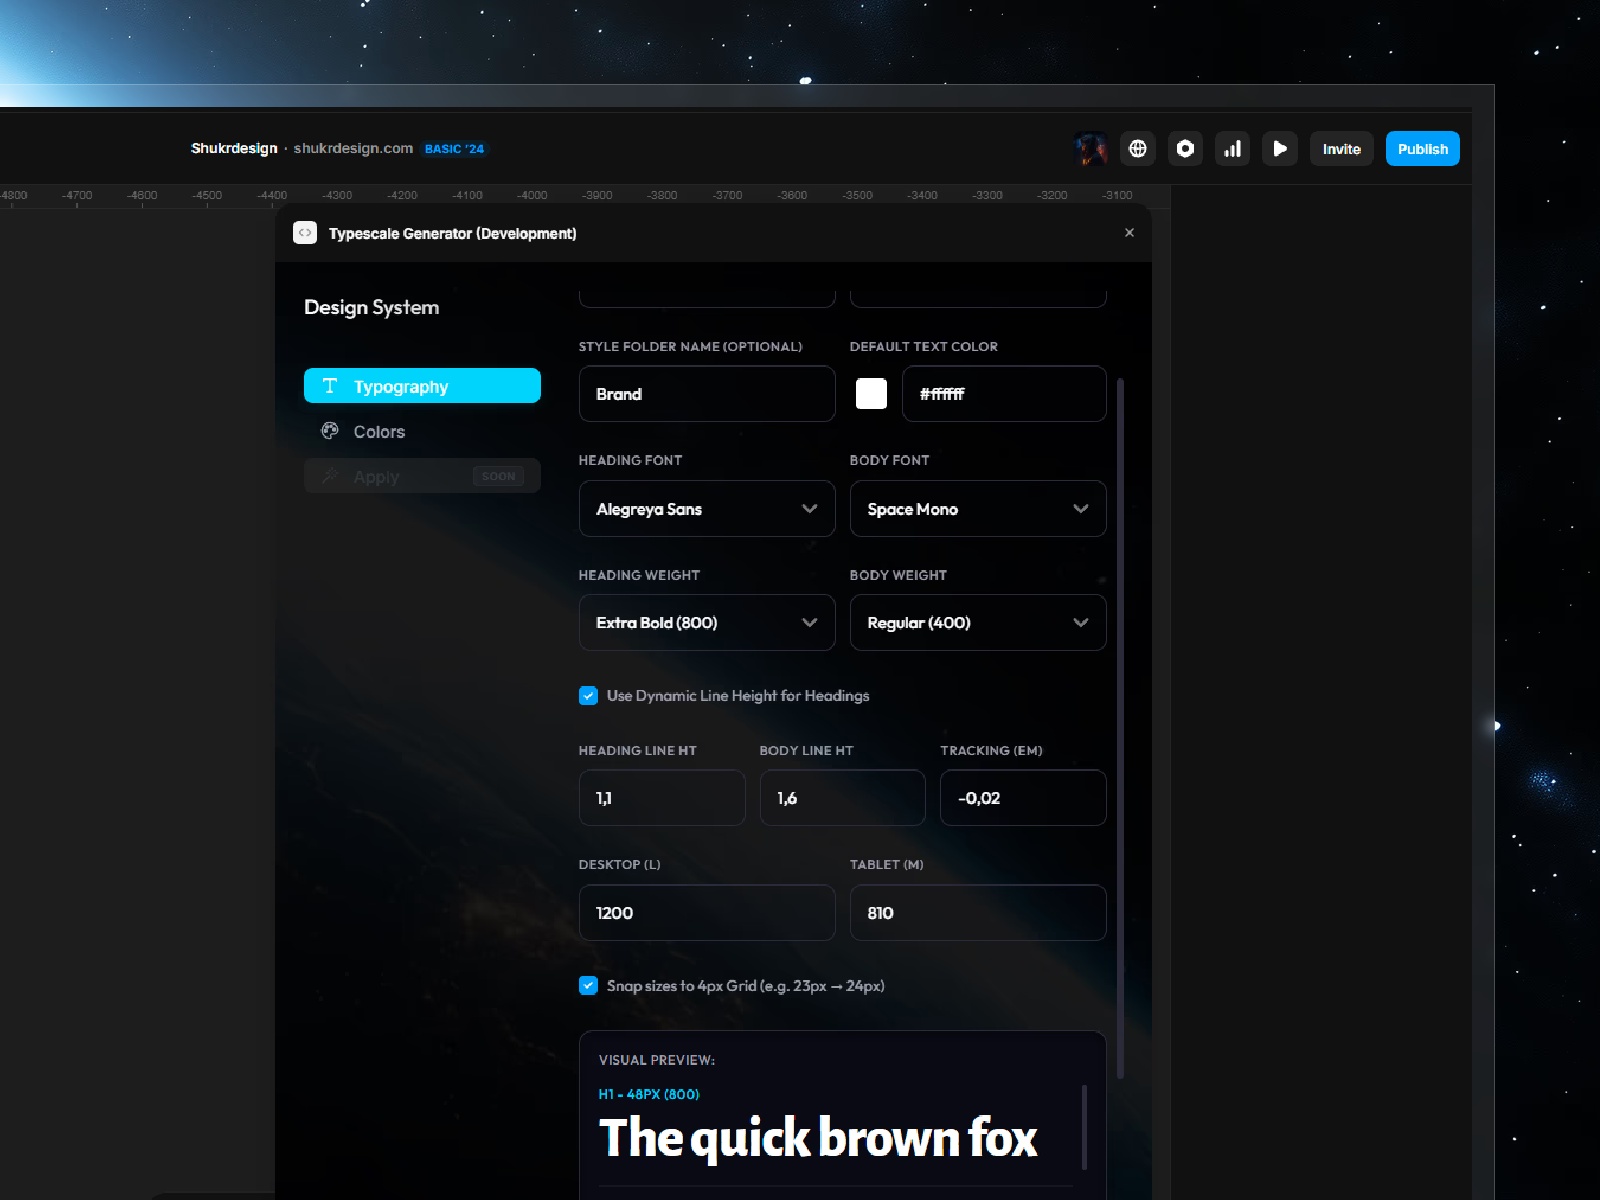Disable Use Dynamic Line Height for Headings
Screen dimensions: 1600x1200
pos(588,695)
